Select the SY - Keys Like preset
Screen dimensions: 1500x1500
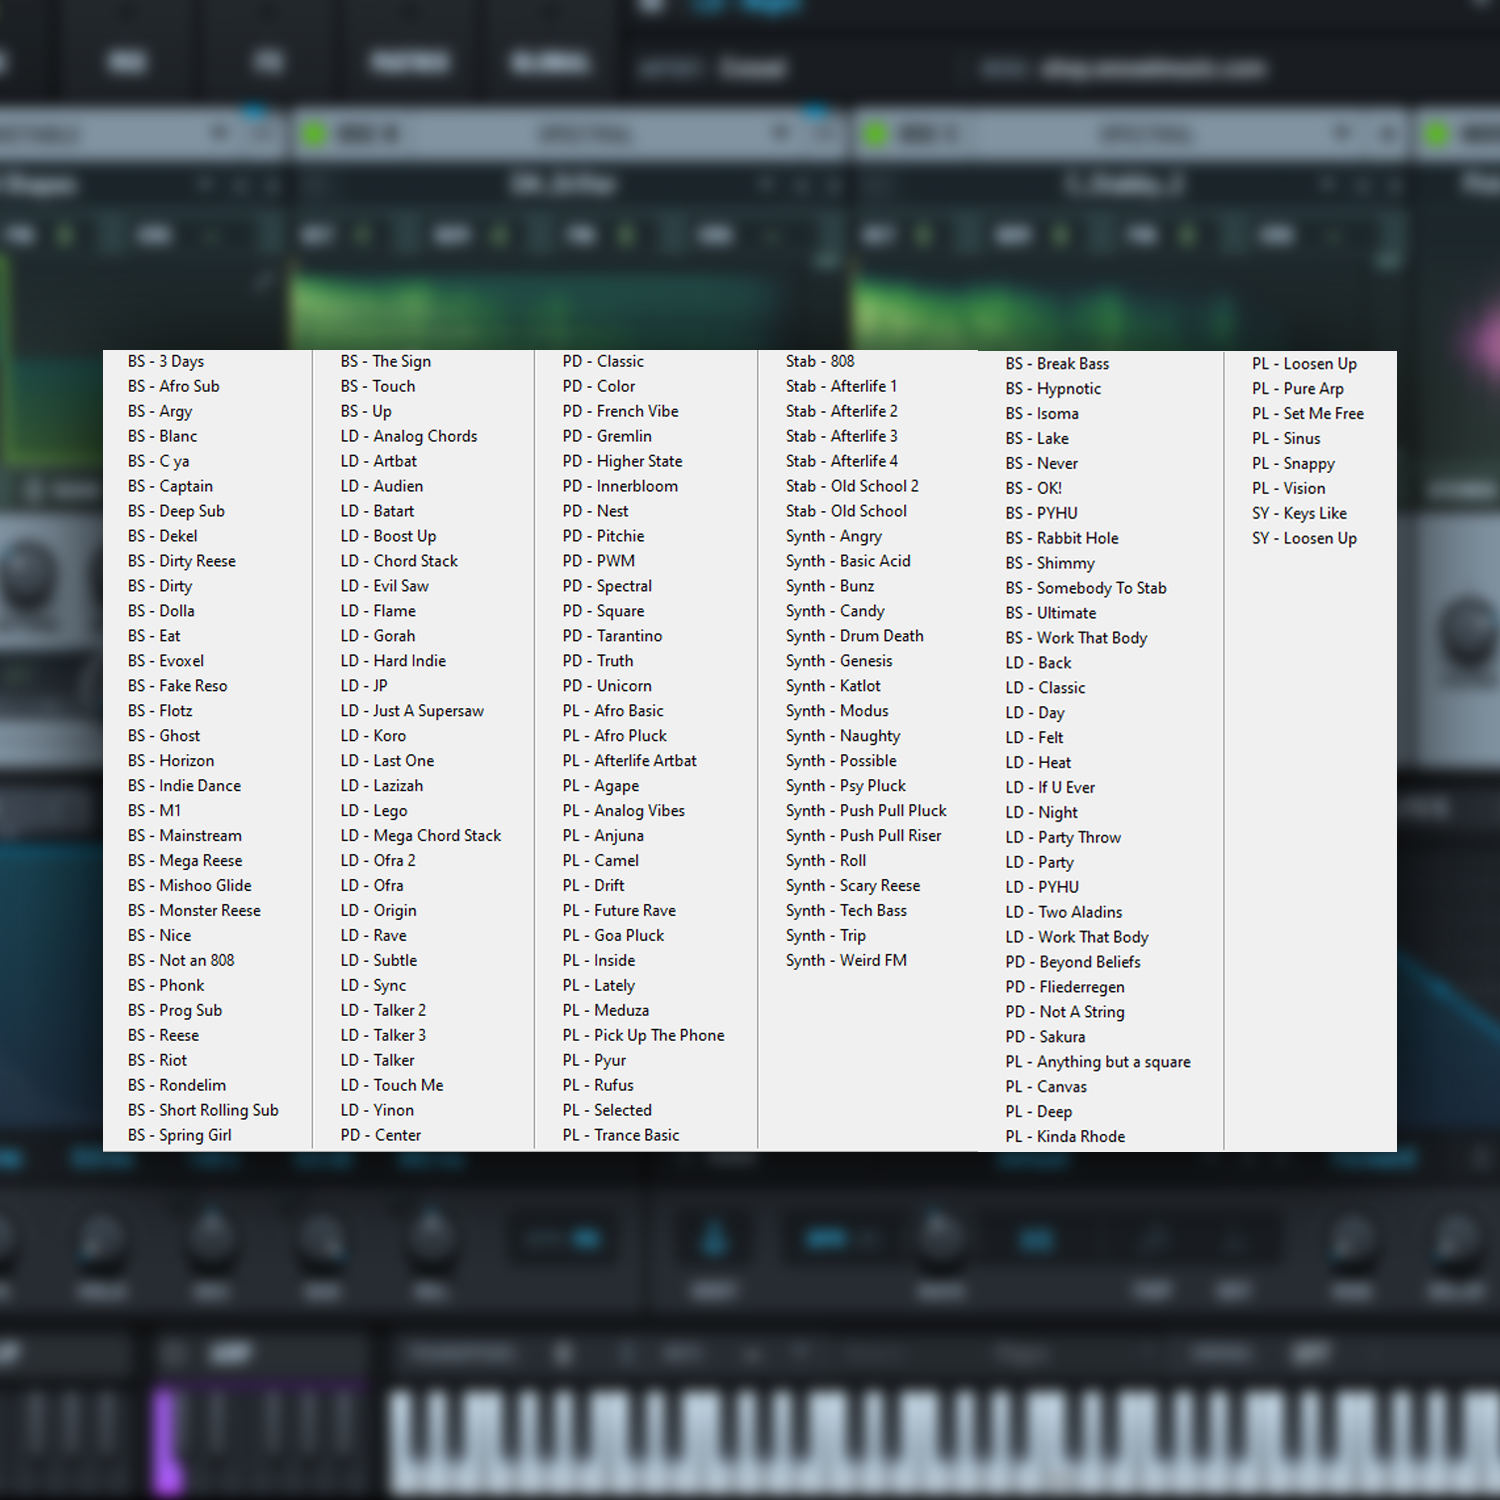click(1299, 513)
